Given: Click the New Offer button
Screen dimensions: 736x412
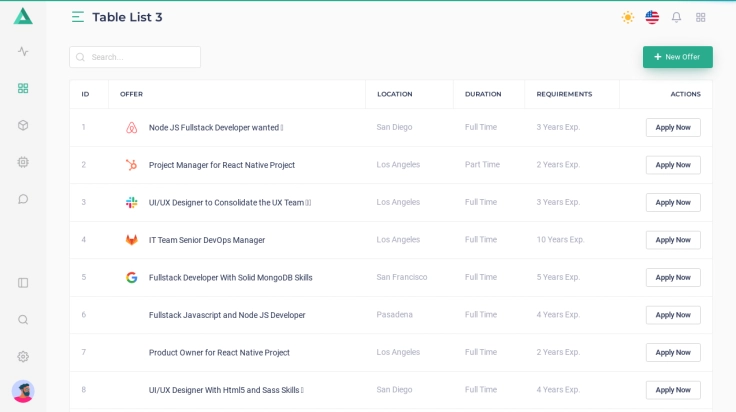Looking at the screenshot, I should (677, 57).
